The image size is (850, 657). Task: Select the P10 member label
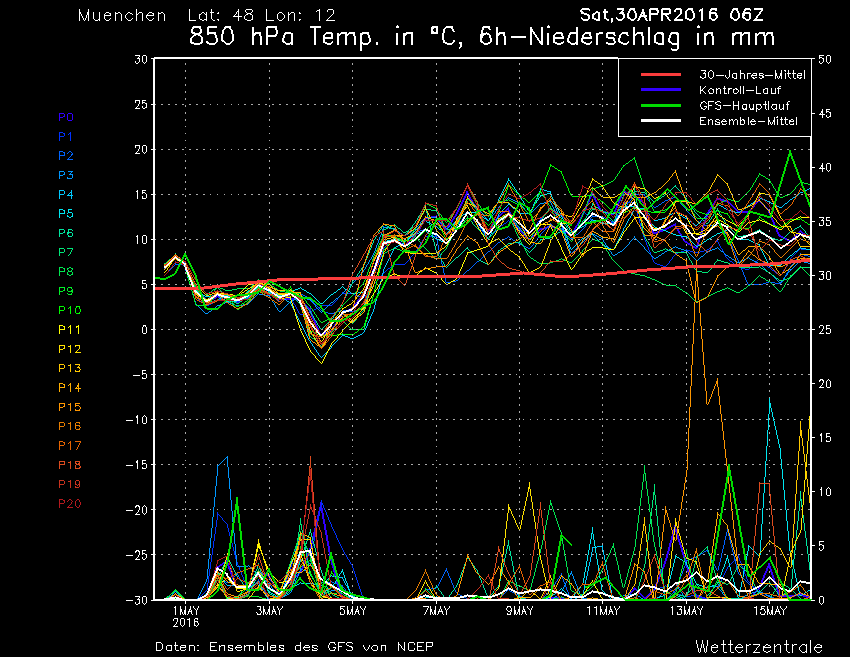tap(70, 310)
